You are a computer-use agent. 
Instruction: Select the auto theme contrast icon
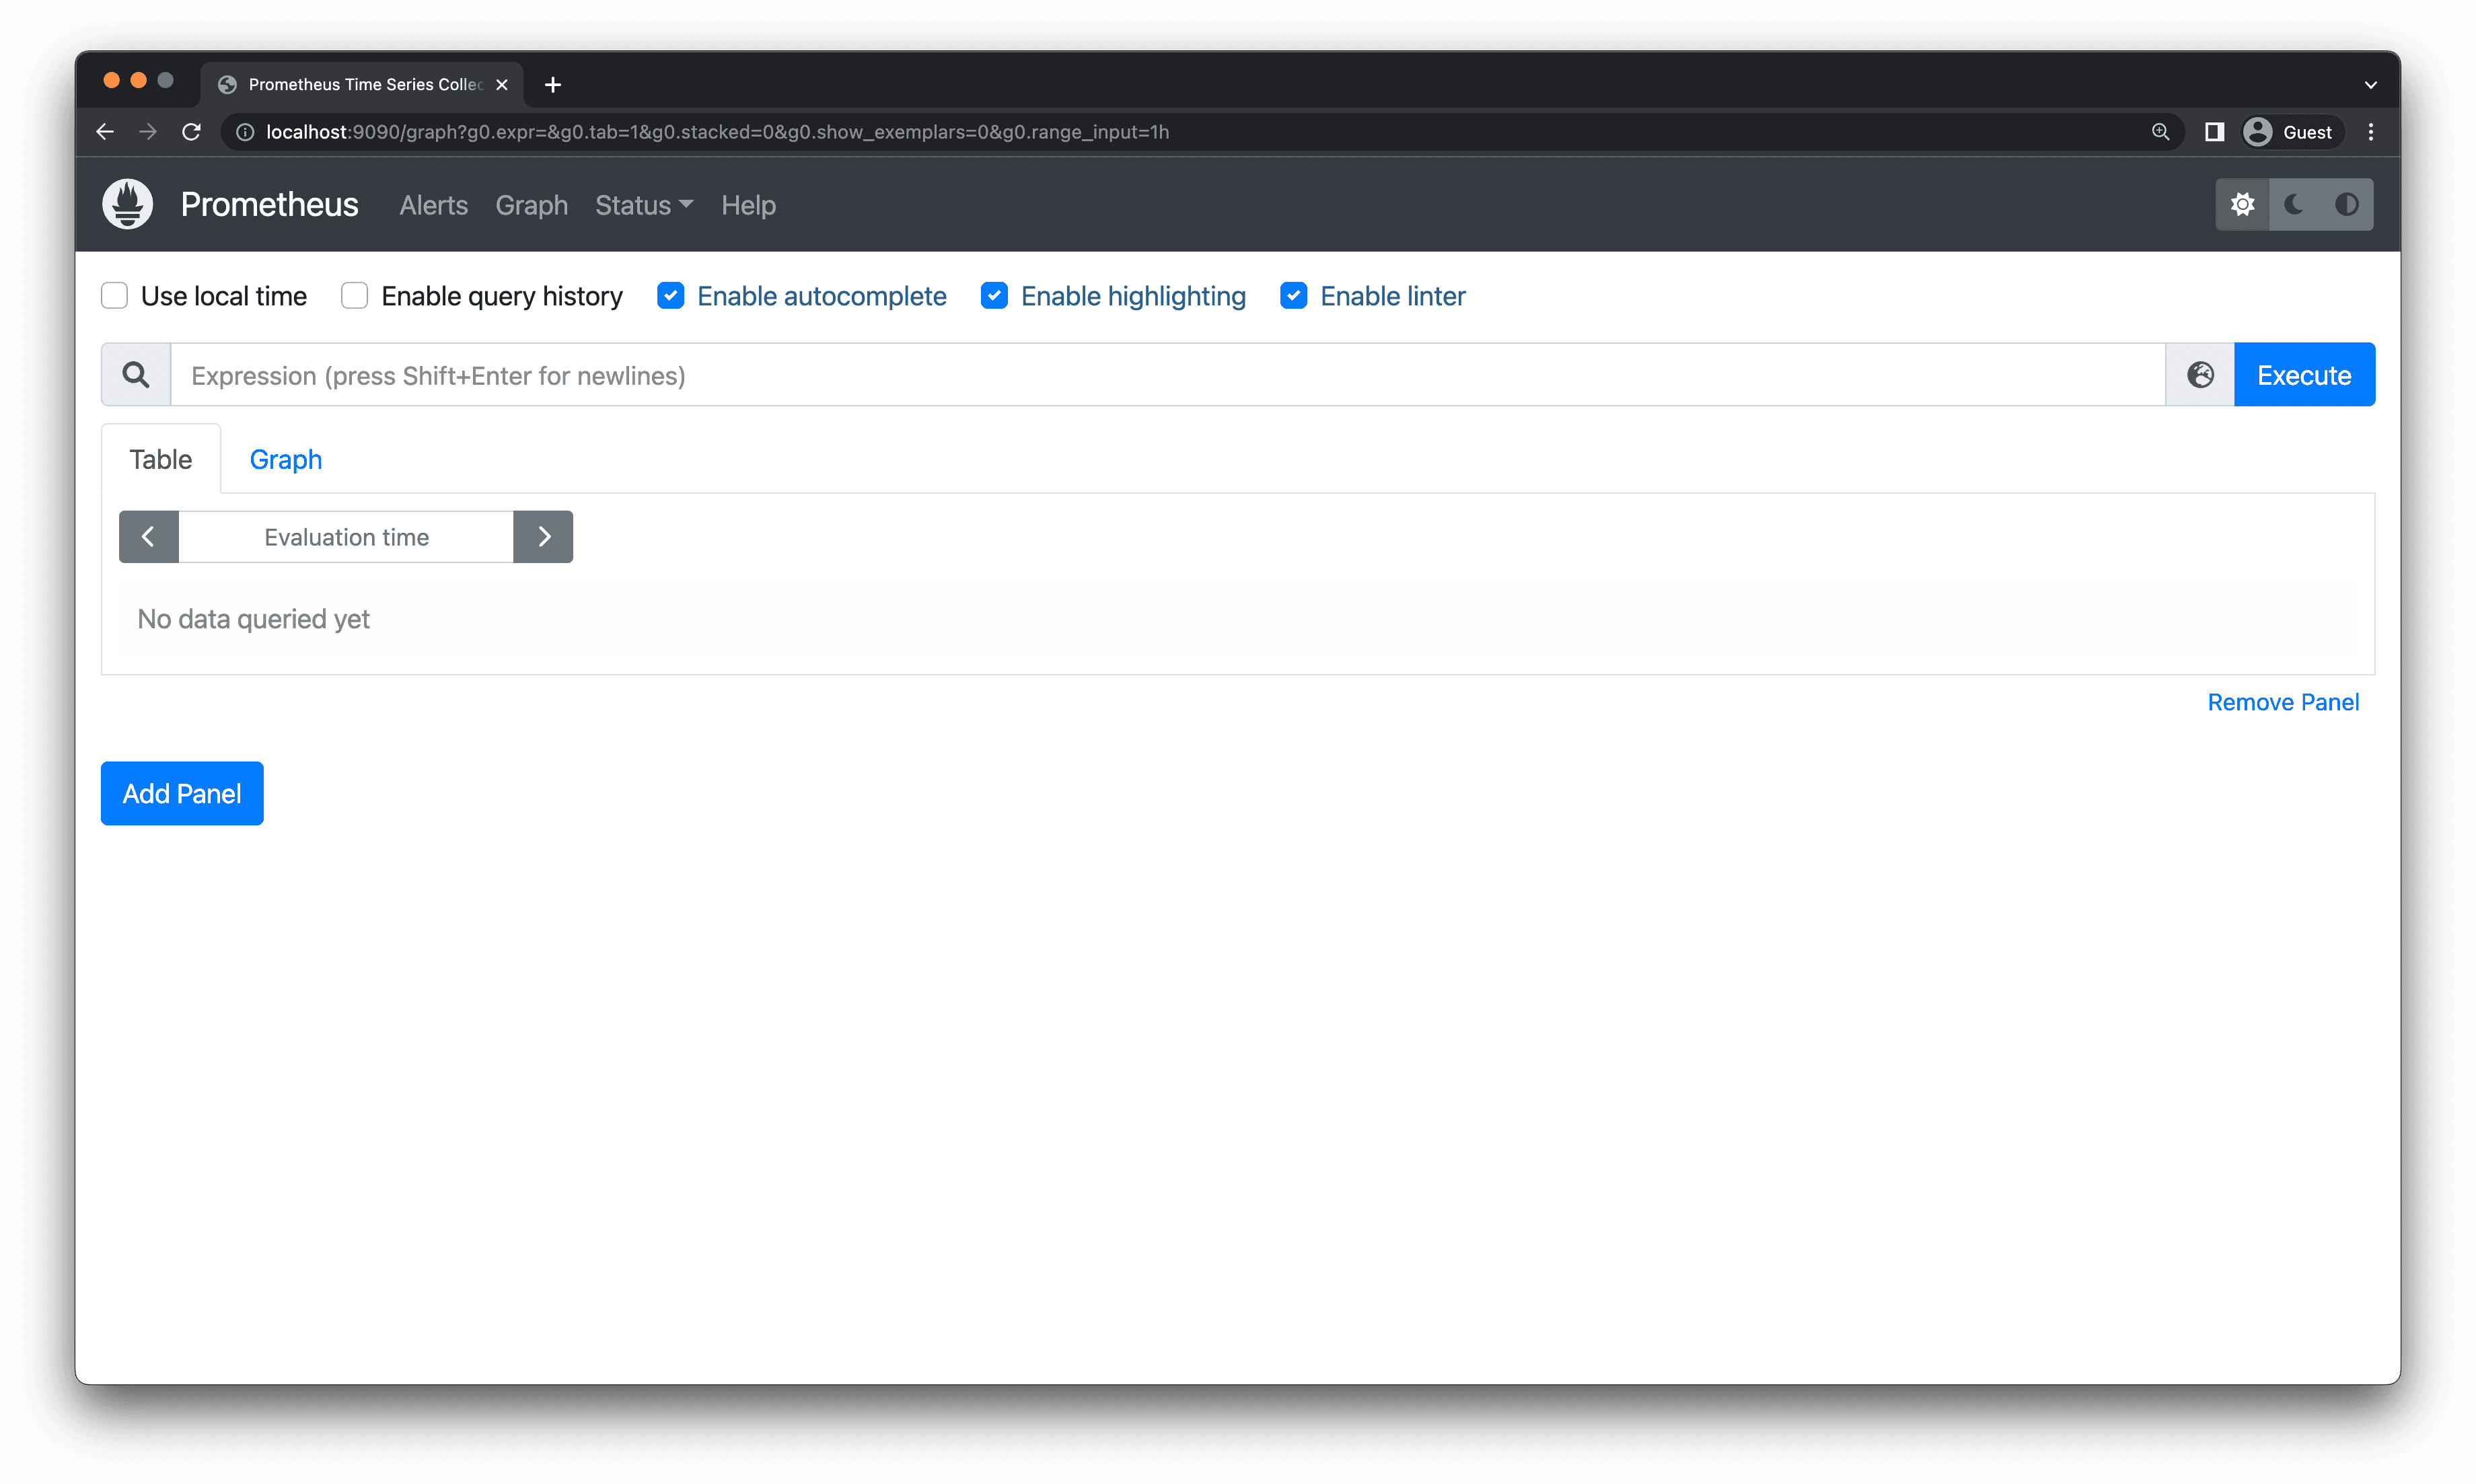[2347, 203]
